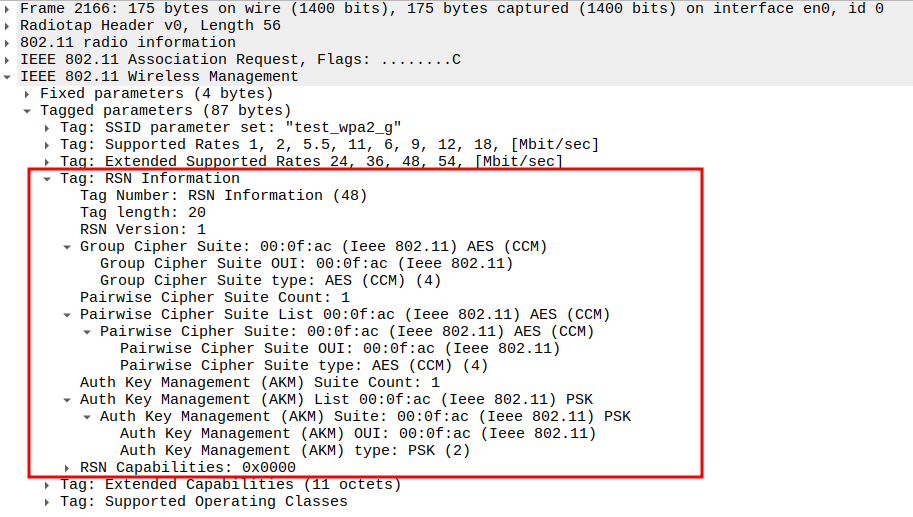
Task: Collapse the Group Cipher Suite node
Action: [x=68, y=246]
